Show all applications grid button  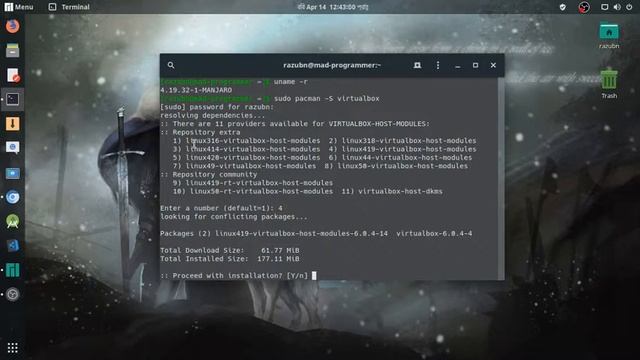[x=13, y=348]
